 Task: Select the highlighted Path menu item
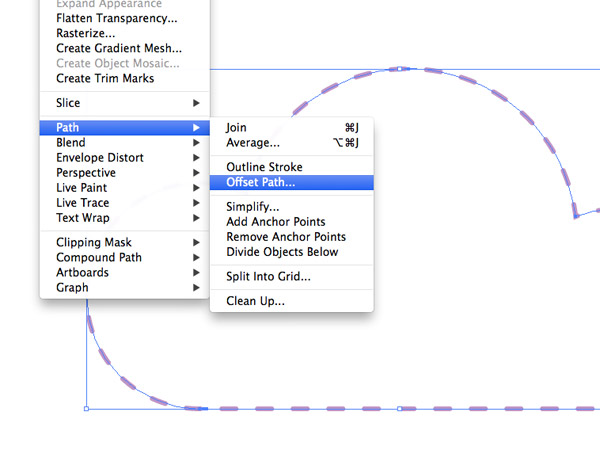click(124, 127)
